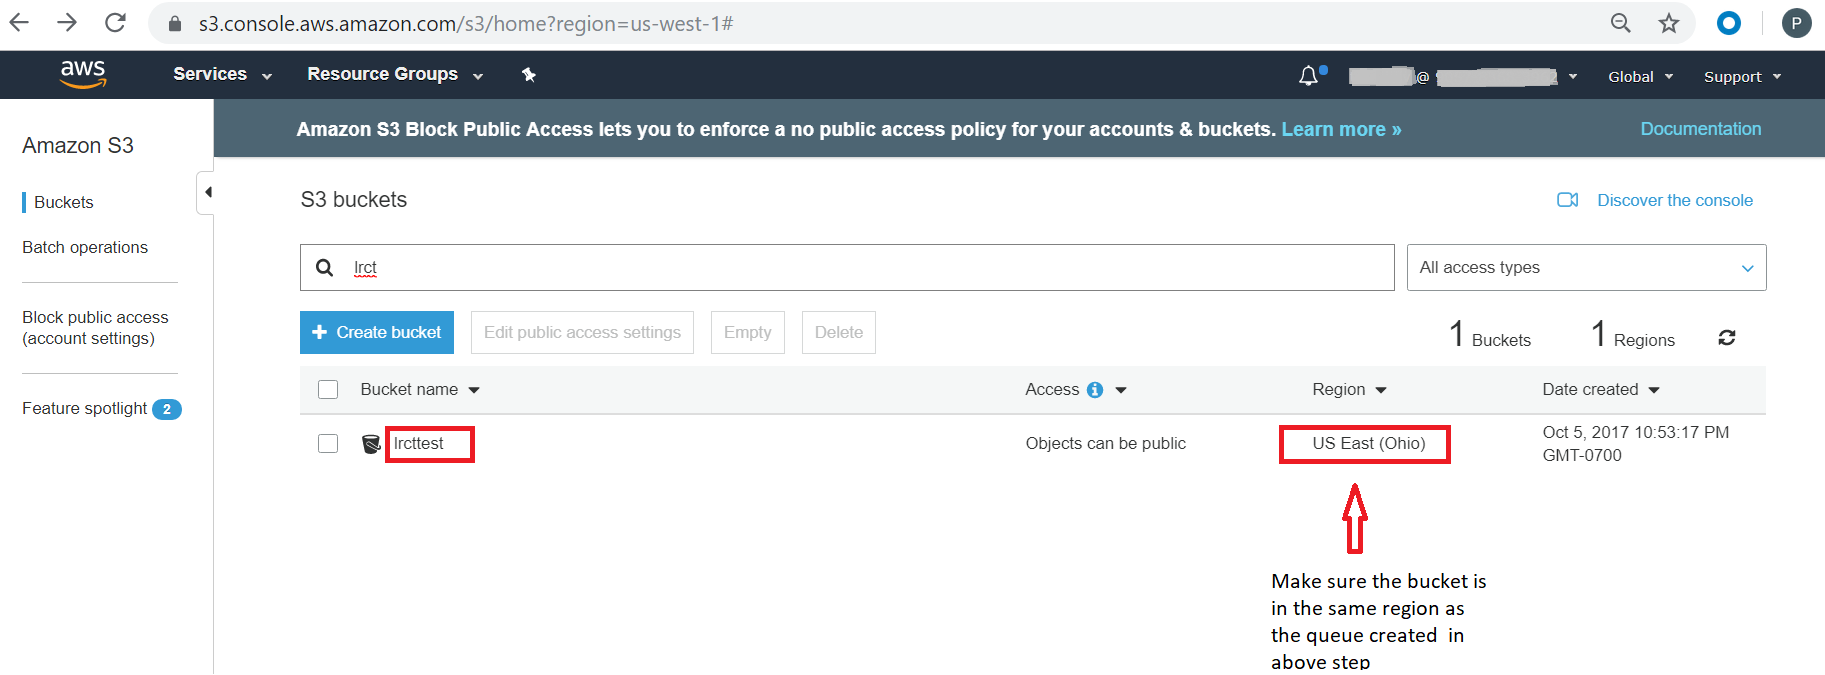Expand the Services menu
The height and width of the screenshot is (675, 1825).
point(221,75)
